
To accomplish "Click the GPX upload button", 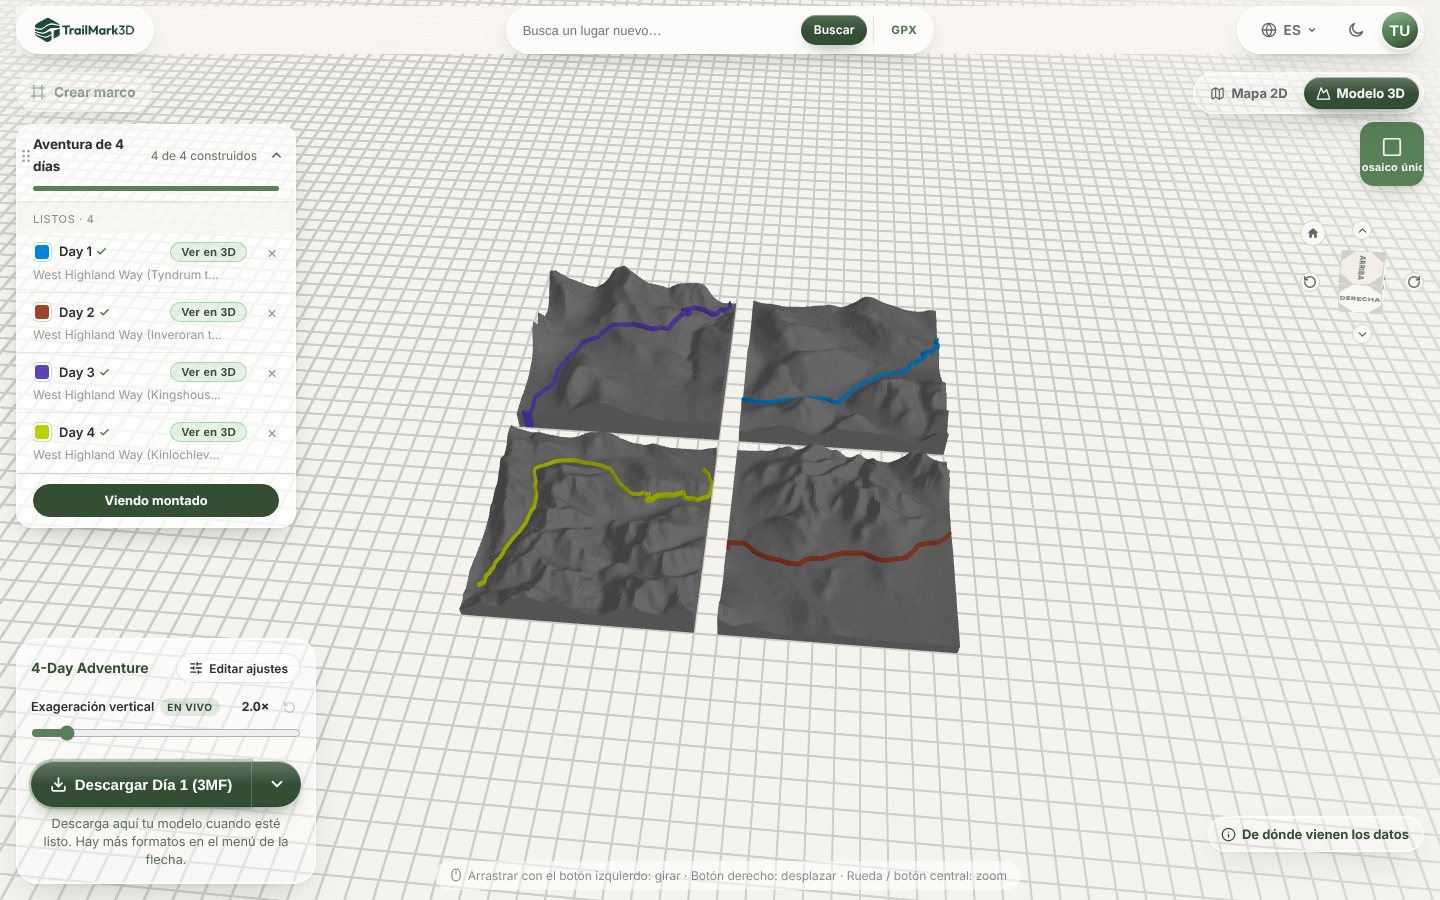I will [904, 30].
